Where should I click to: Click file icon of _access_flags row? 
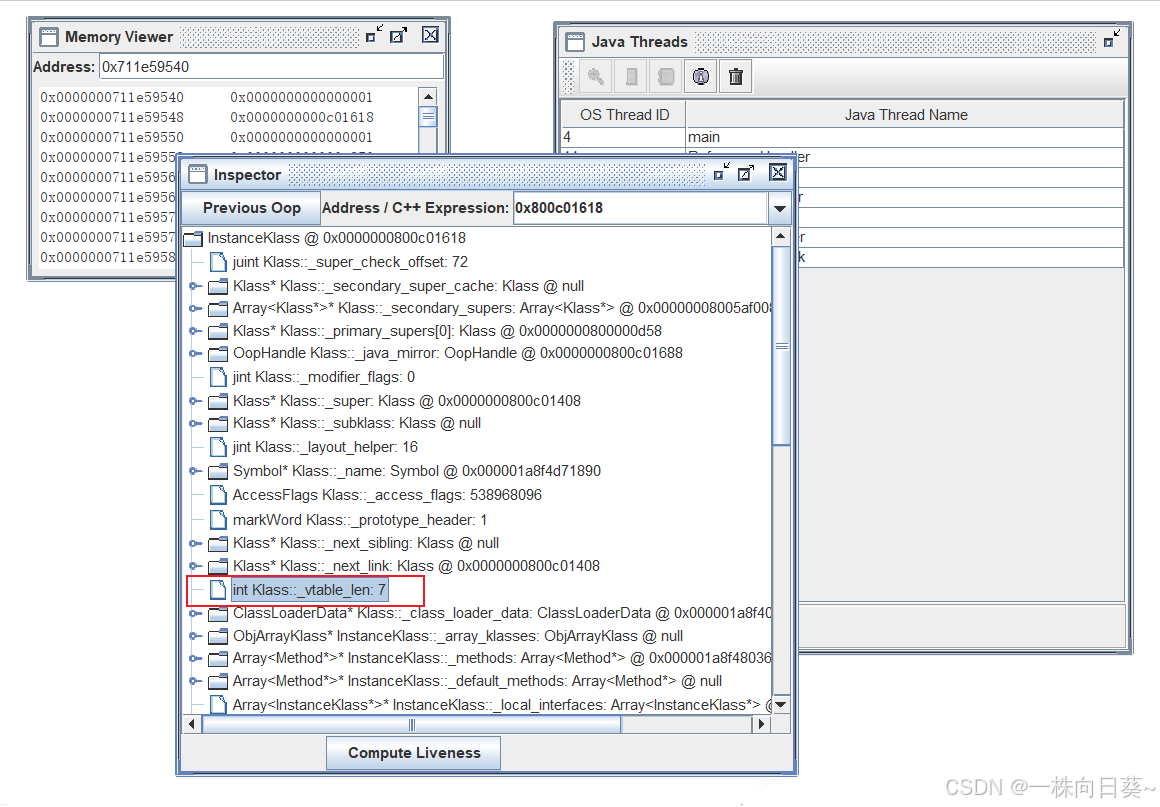click(x=218, y=495)
